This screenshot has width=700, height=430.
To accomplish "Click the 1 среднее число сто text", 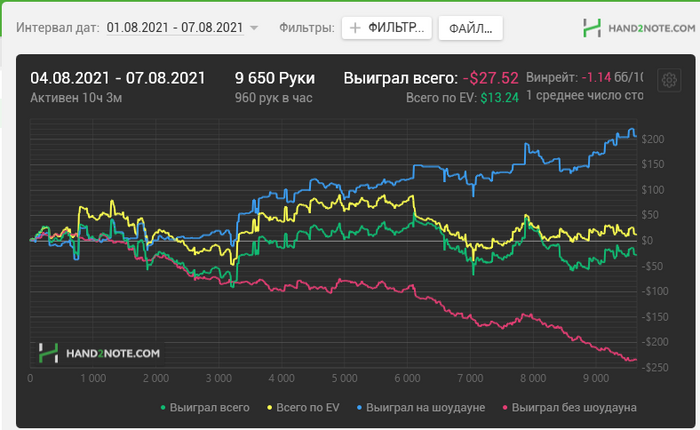I will tap(585, 96).
